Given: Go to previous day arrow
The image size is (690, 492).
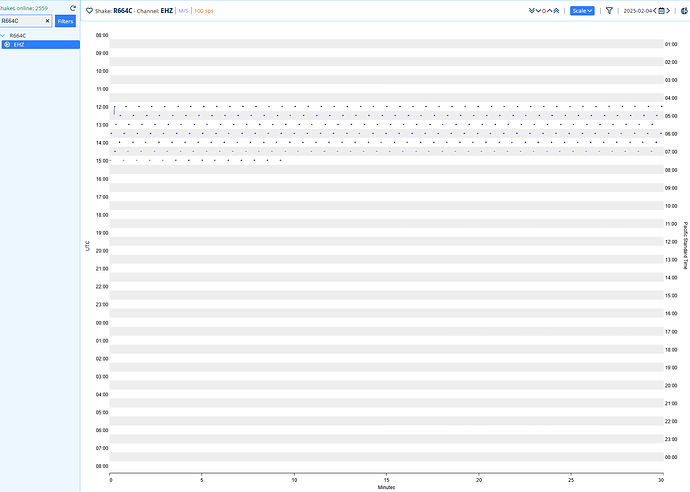Looking at the screenshot, I should click(x=655, y=11).
